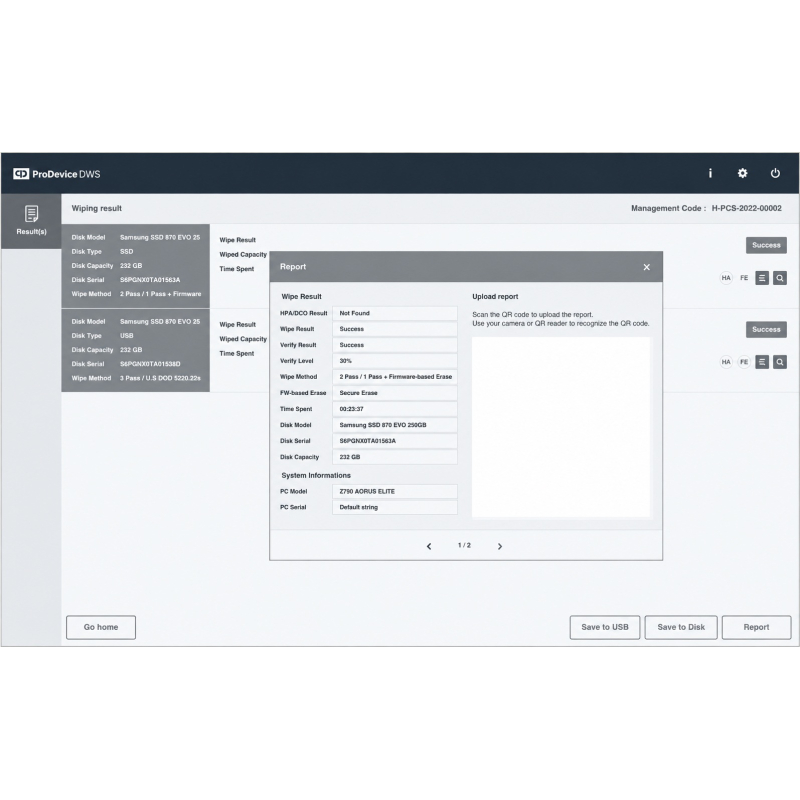Click the QR code upload area
Screen dimensions: 800x800
[561, 427]
